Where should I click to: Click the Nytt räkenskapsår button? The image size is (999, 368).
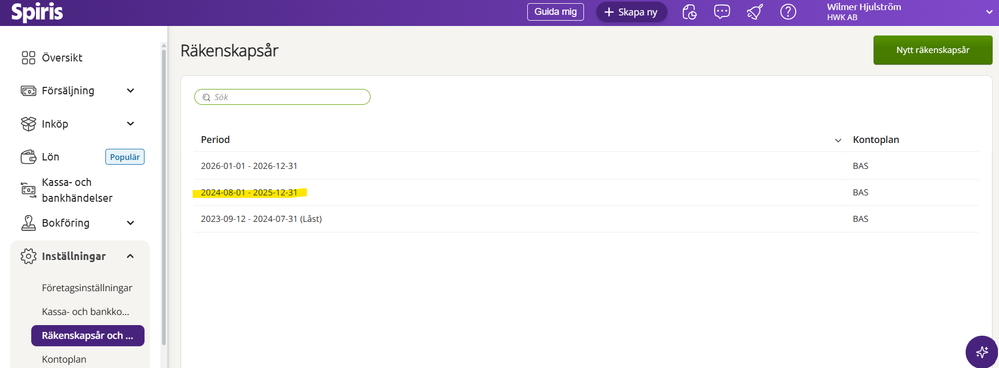933,50
